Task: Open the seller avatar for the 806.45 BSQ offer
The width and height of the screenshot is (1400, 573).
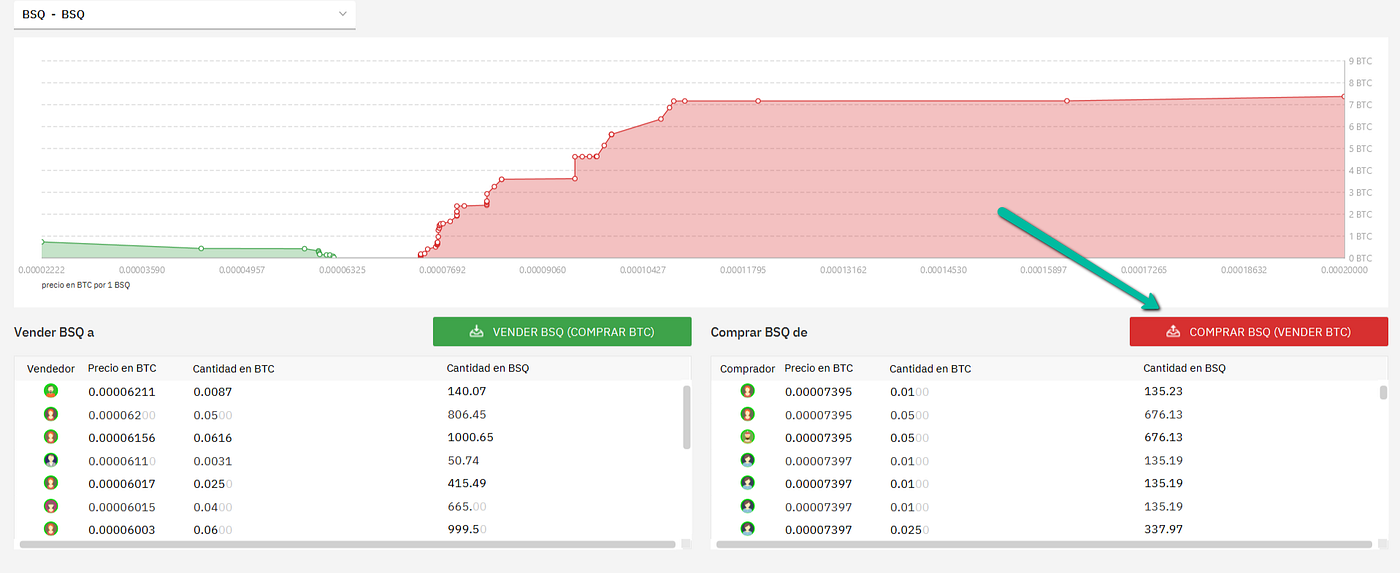Action: coord(51,414)
